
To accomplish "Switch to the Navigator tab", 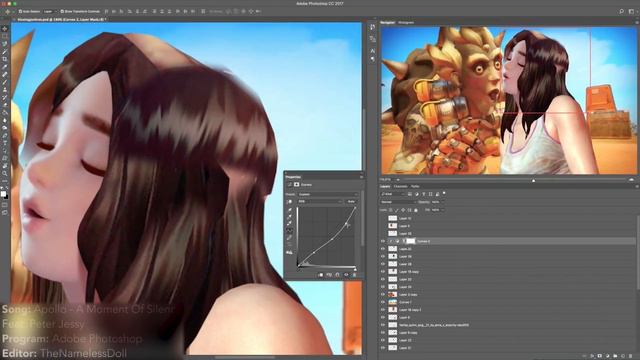I will click(388, 23).
